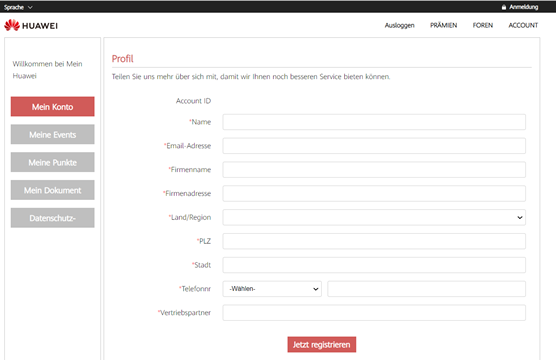This screenshot has width=556, height=360.
Task: Open the Sprache language dropdown
Action: tap(18, 7)
